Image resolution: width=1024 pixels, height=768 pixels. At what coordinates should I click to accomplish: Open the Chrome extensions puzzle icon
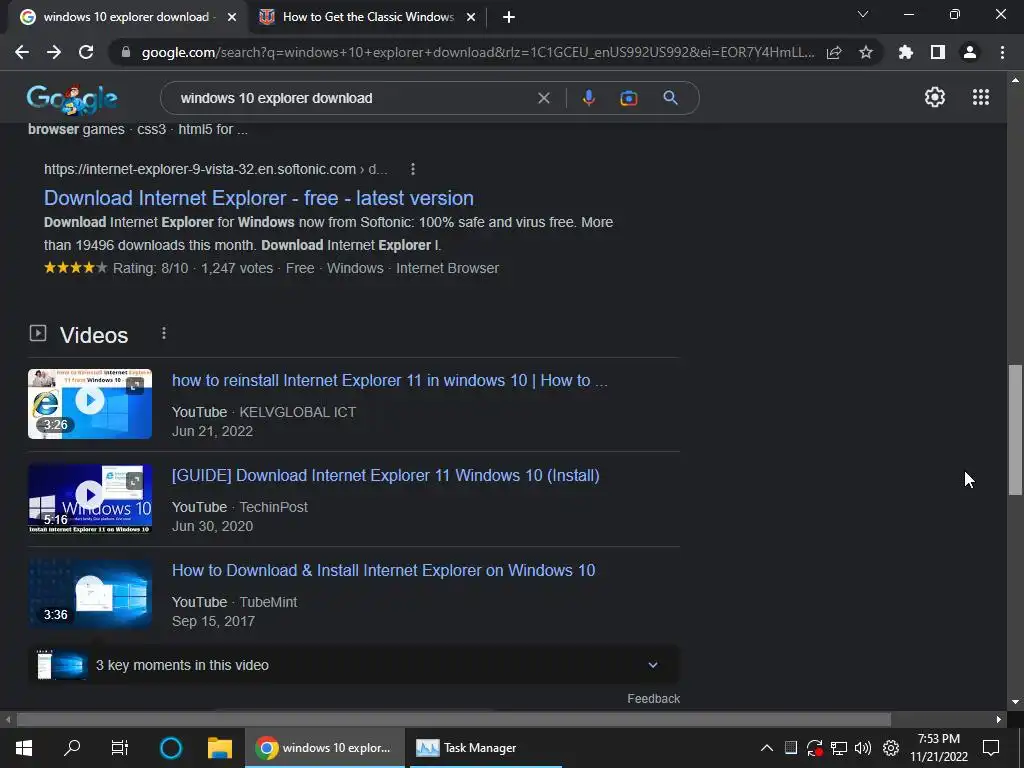tap(906, 52)
